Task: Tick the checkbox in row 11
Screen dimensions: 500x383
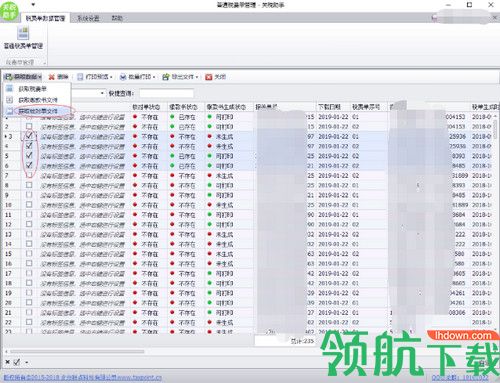Action: click(x=29, y=214)
